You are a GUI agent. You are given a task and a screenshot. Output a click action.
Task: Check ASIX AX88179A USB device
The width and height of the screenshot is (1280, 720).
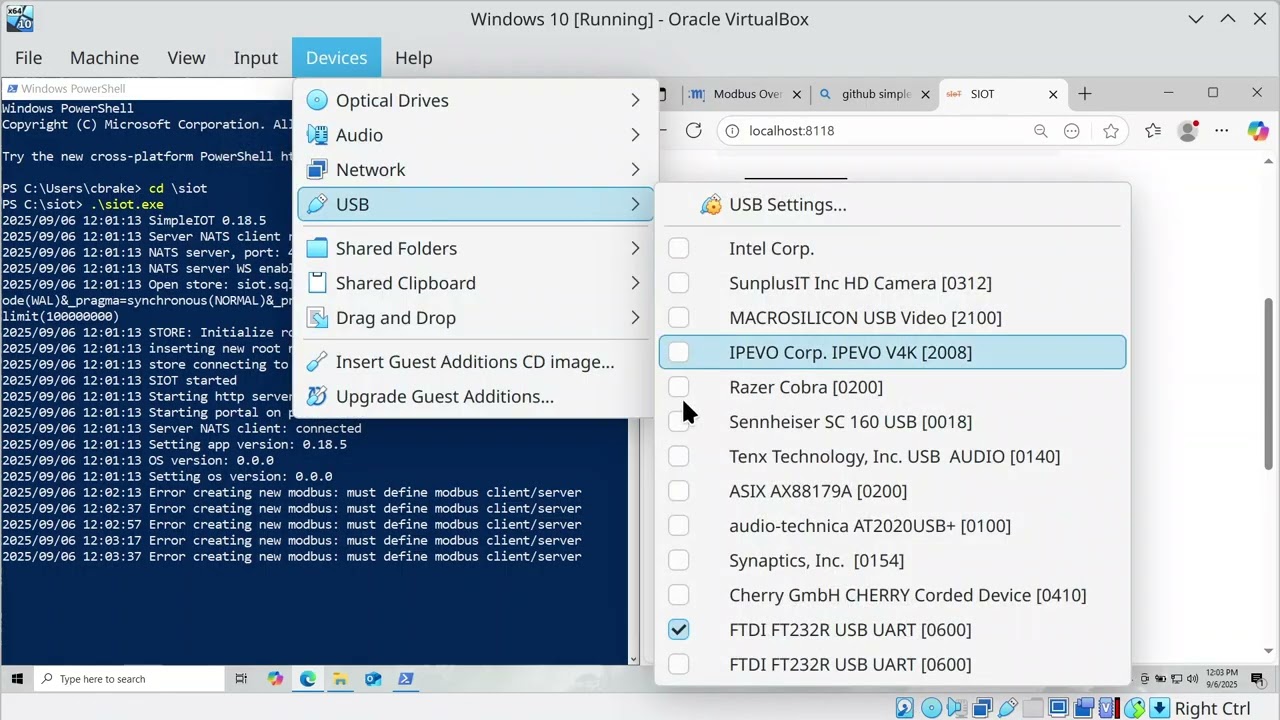(x=679, y=491)
